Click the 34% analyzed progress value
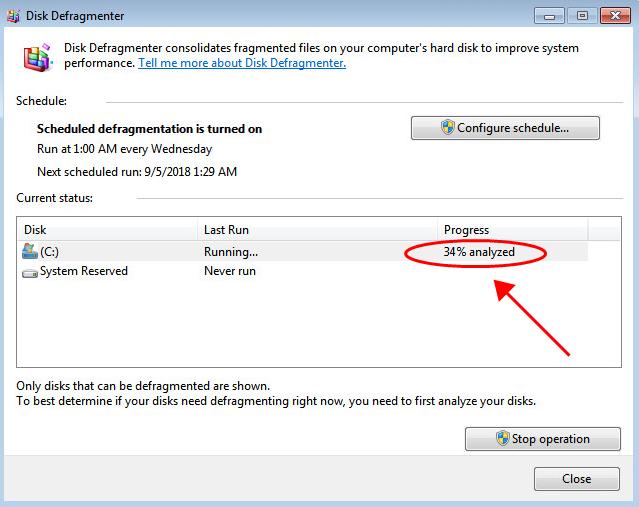 pyautogui.click(x=479, y=252)
